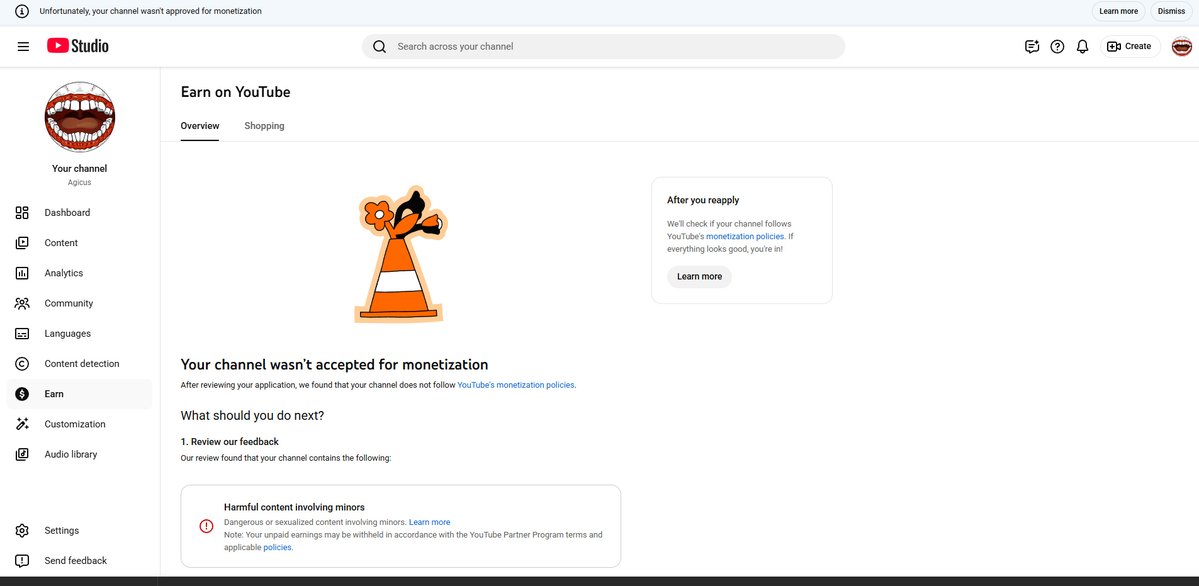Open the Help question mark icon
The width and height of the screenshot is (1199, 586).
coord(1057,47)
